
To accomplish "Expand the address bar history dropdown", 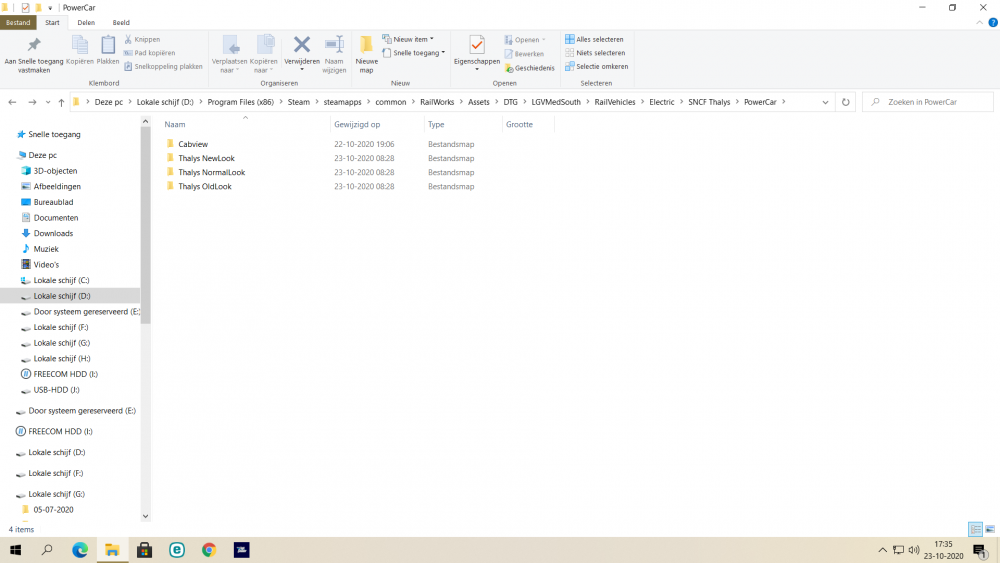I will click(825, 102).
